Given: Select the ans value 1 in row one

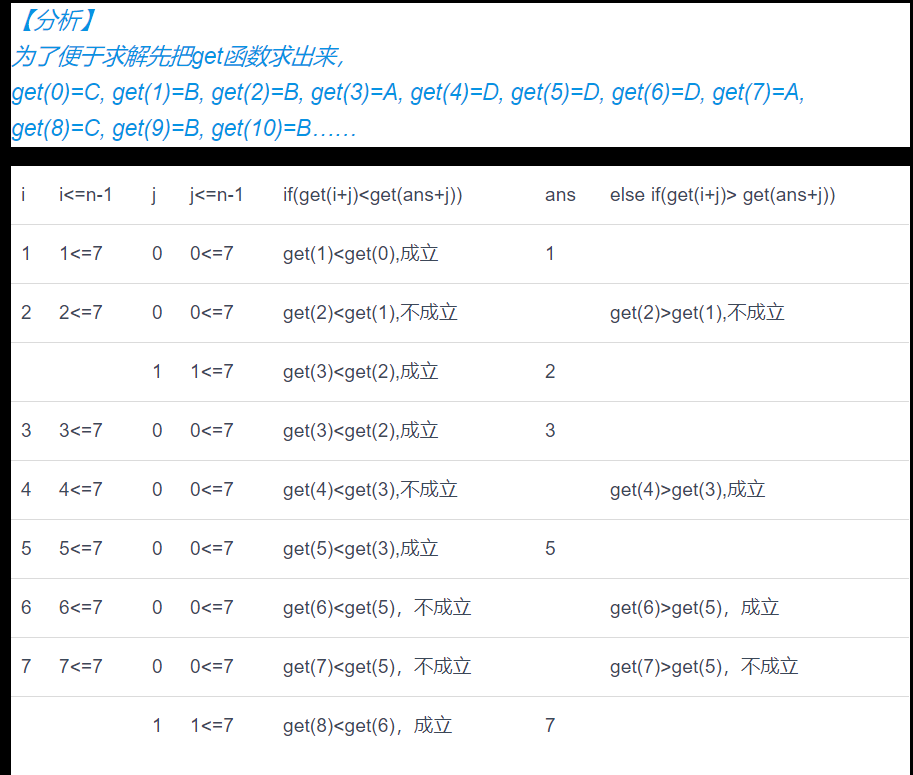Looking at the screenshot, I should click(549, 254).
